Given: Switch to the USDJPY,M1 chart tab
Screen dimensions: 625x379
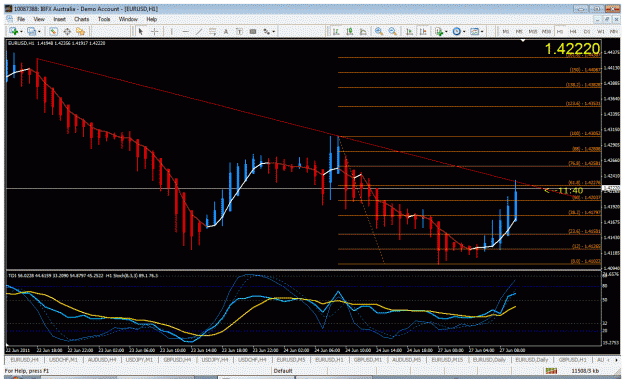Looking at the screenshot, I should 139,360.
